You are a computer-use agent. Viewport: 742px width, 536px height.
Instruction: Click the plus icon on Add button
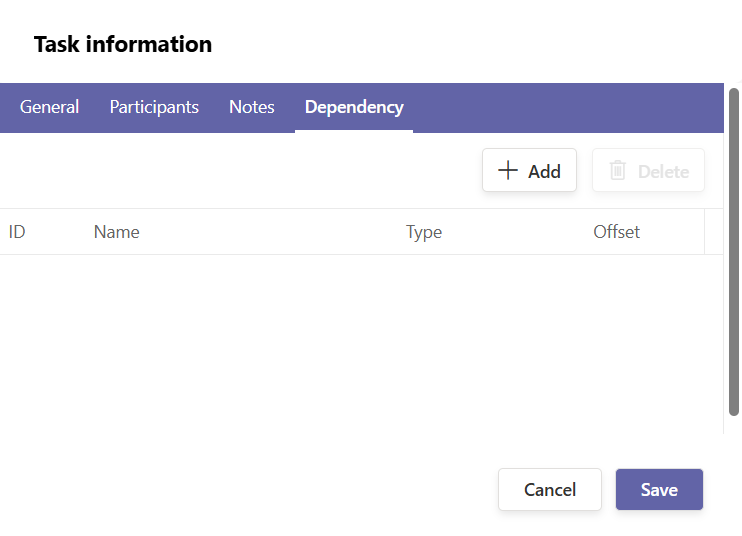coord(508,171)
